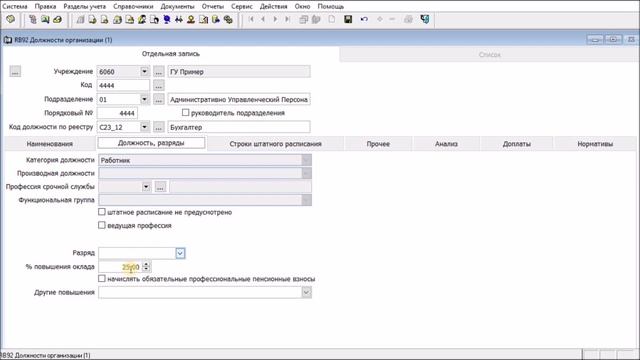This screenshot has width=640, height=360.
Task: Click the tree structure toolbar icon
Action: pos(33,19)
